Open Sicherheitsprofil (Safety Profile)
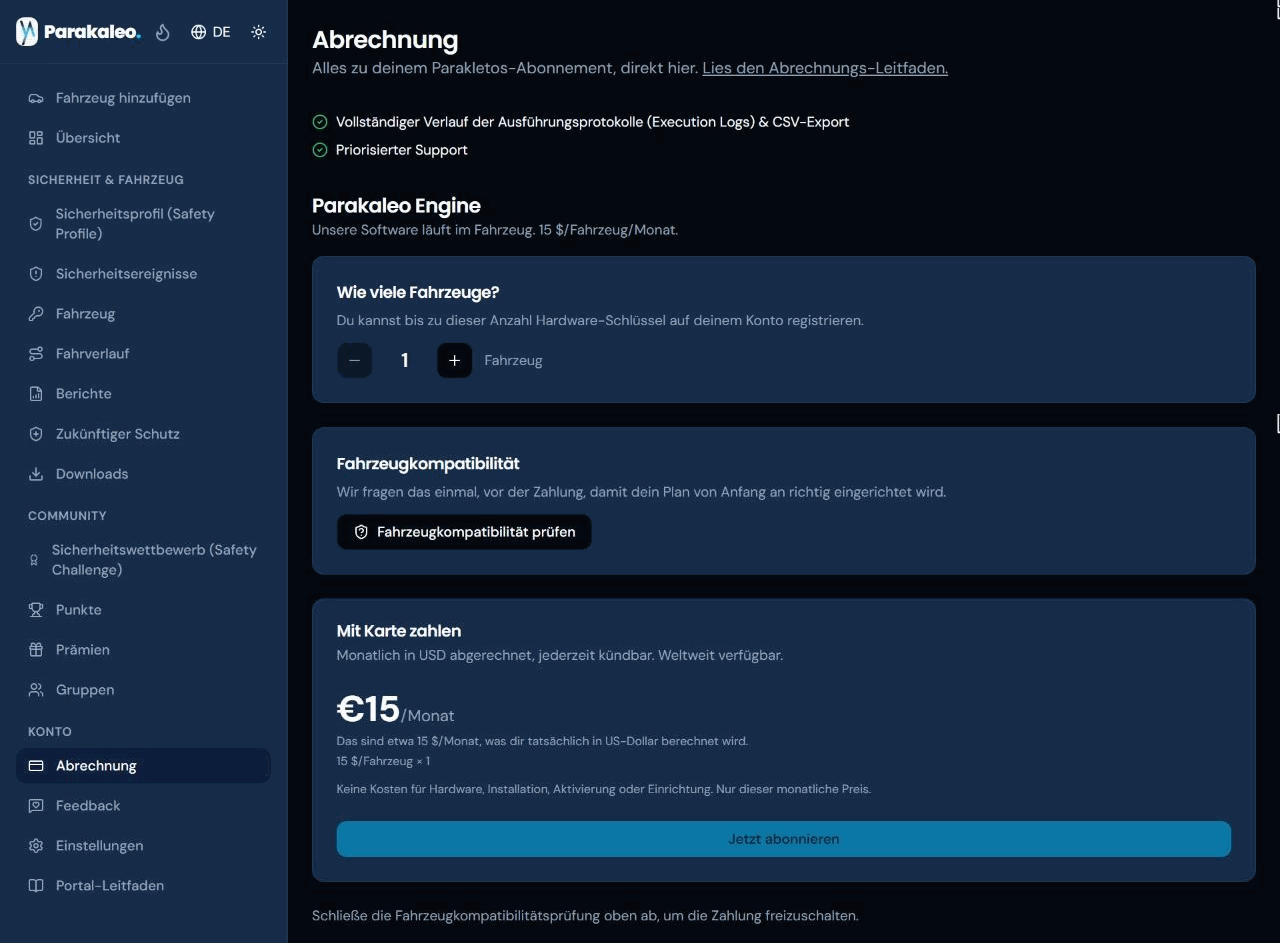This screenshot has height=943, width=1280. click(143, 224)
